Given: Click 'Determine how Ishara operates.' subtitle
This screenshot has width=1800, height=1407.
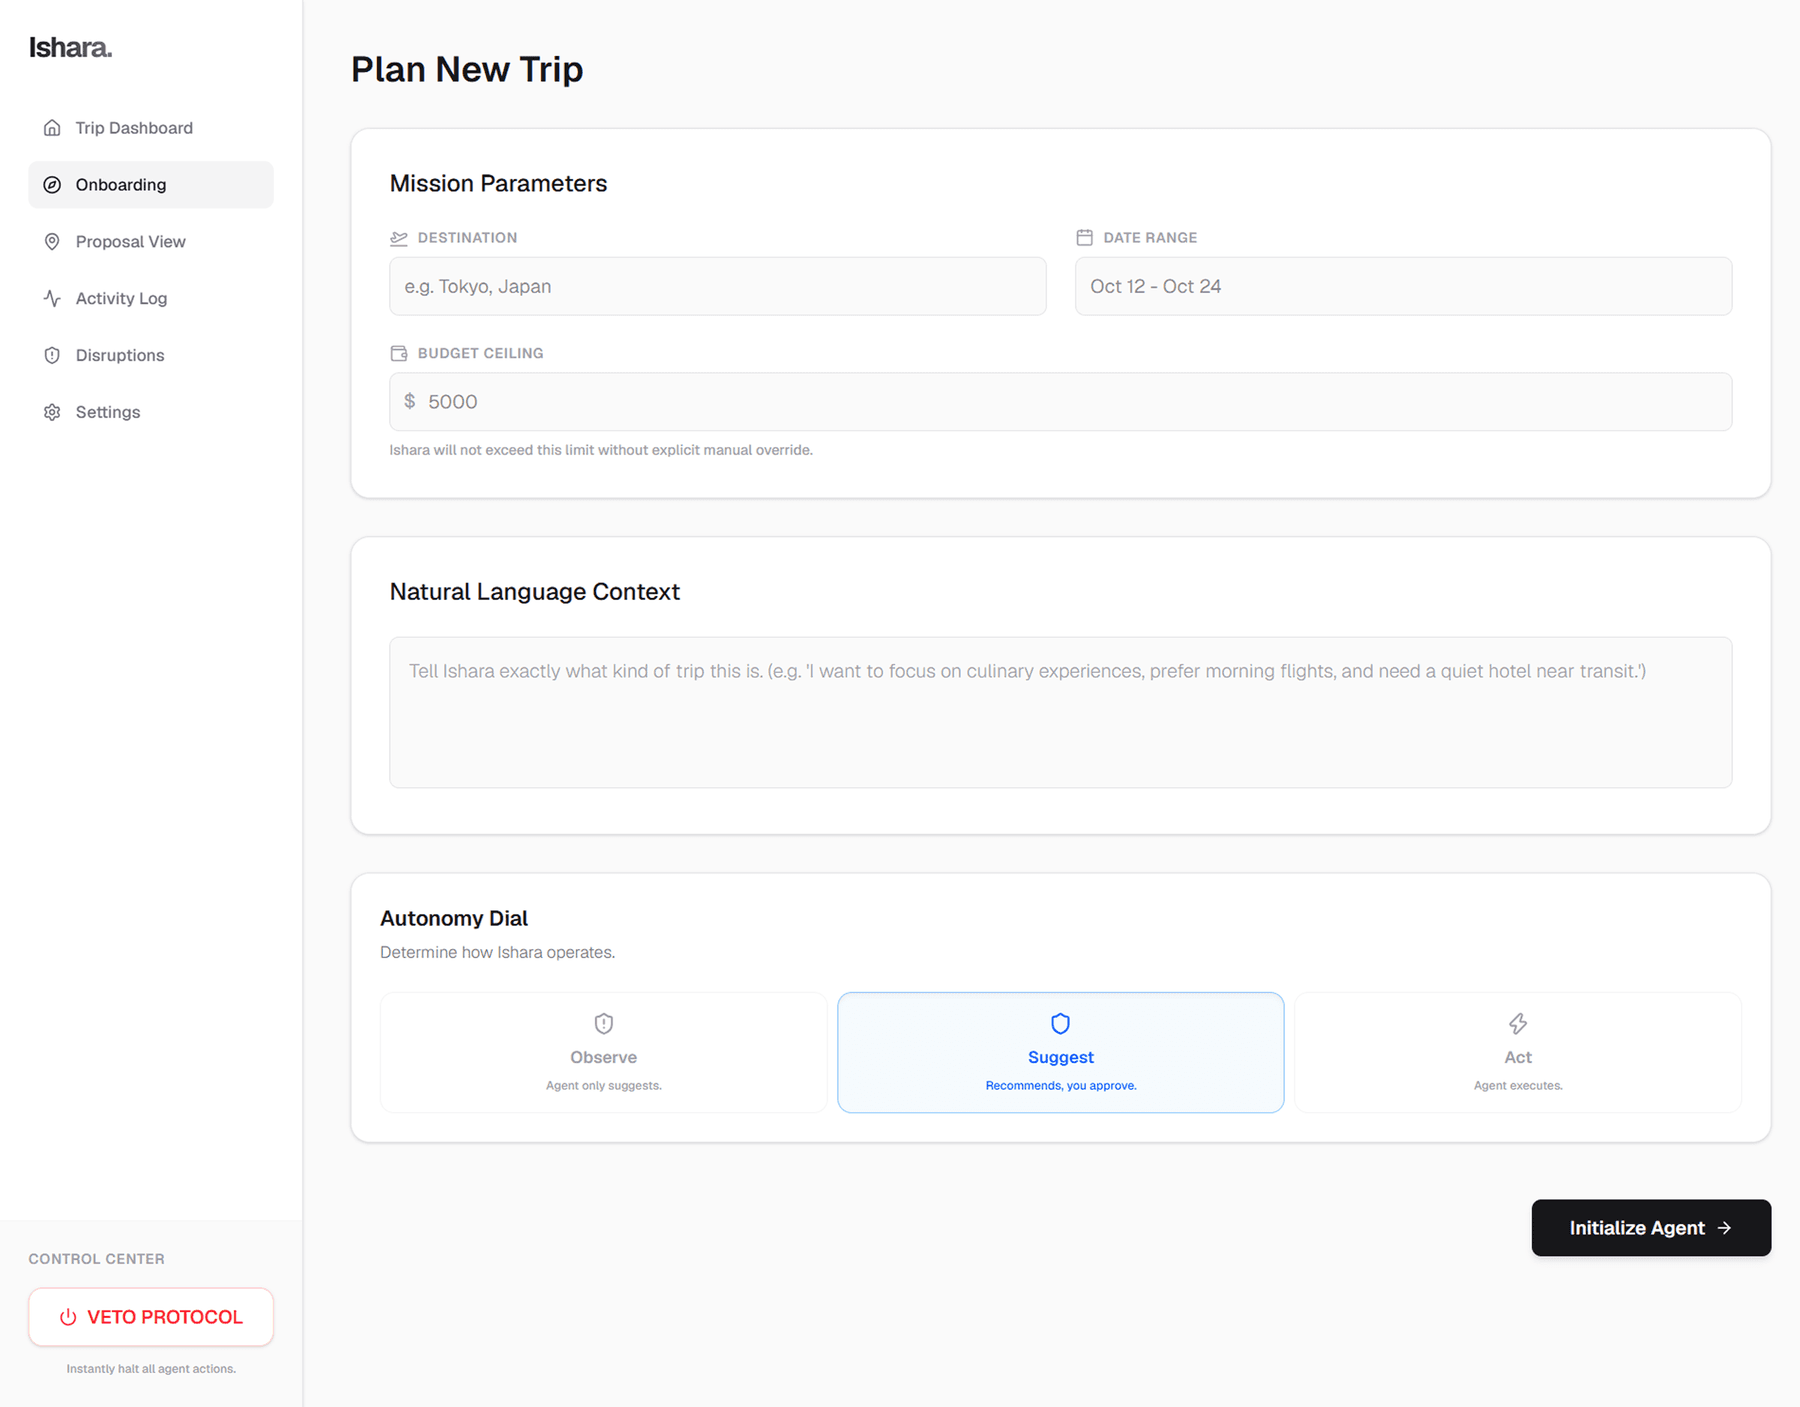Looking at the screenshot, I should [497, 952].
